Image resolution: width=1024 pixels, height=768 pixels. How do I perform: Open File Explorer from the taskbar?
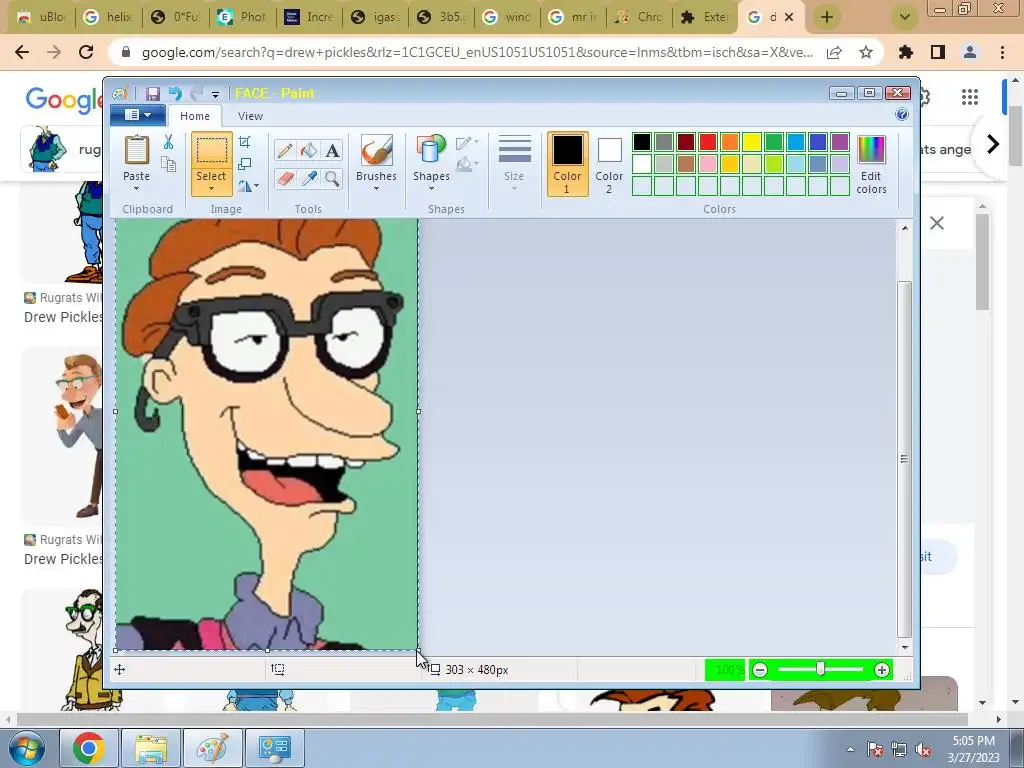pos(151,747)
